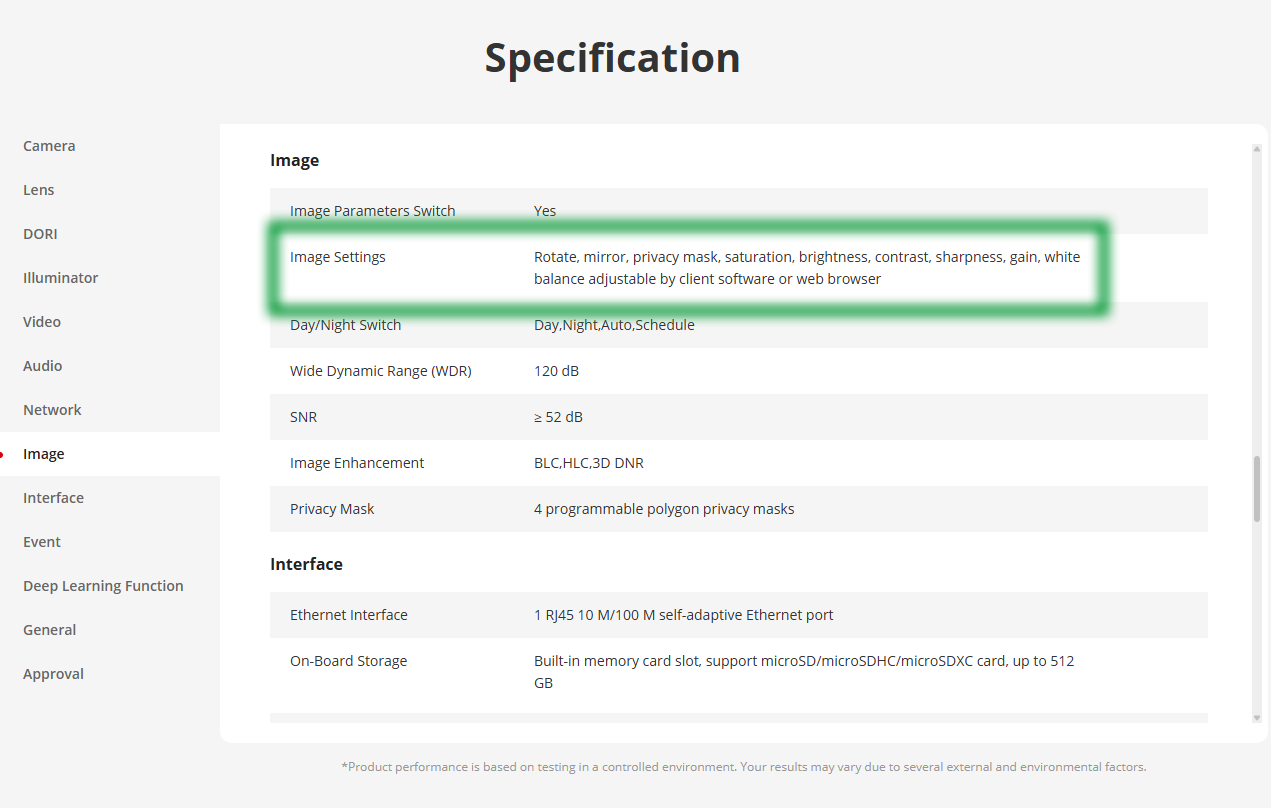
Task: Click the scrollbar up arrow
Action: [1257, 149]
